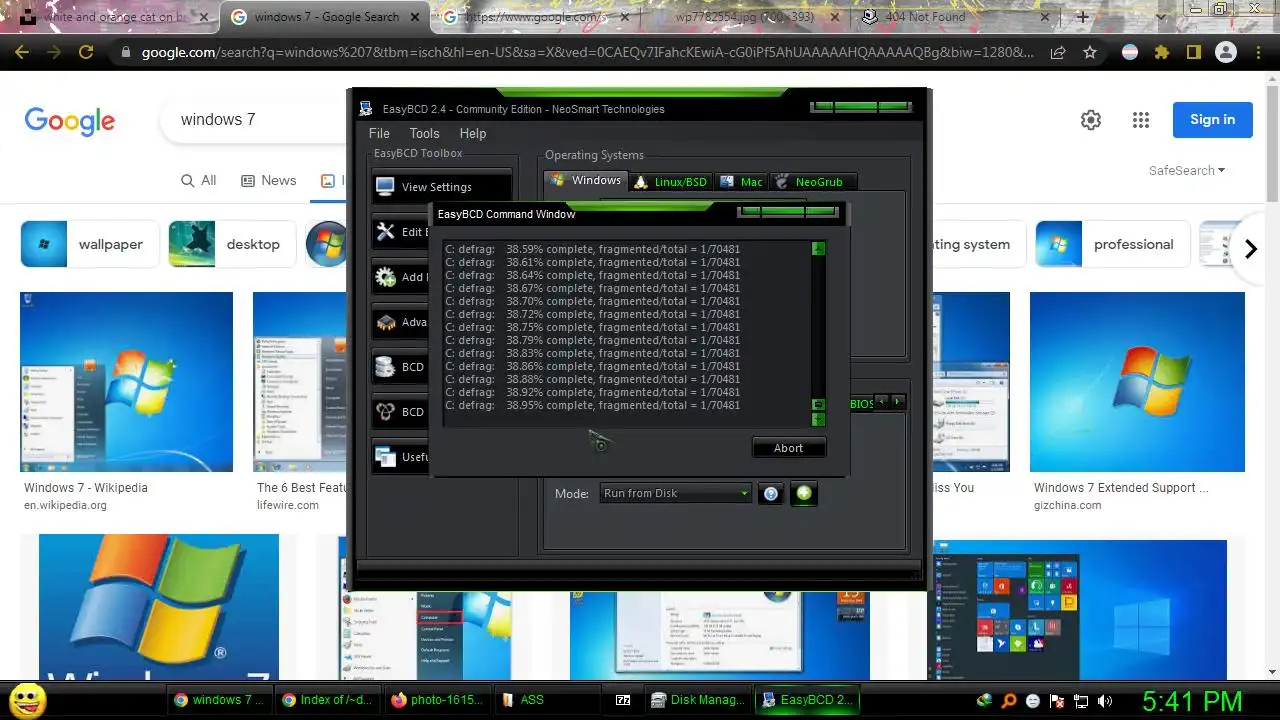Click the BCD Deployment icon
The height and width of the screenshot is (720, 1280).
(386, 412)
